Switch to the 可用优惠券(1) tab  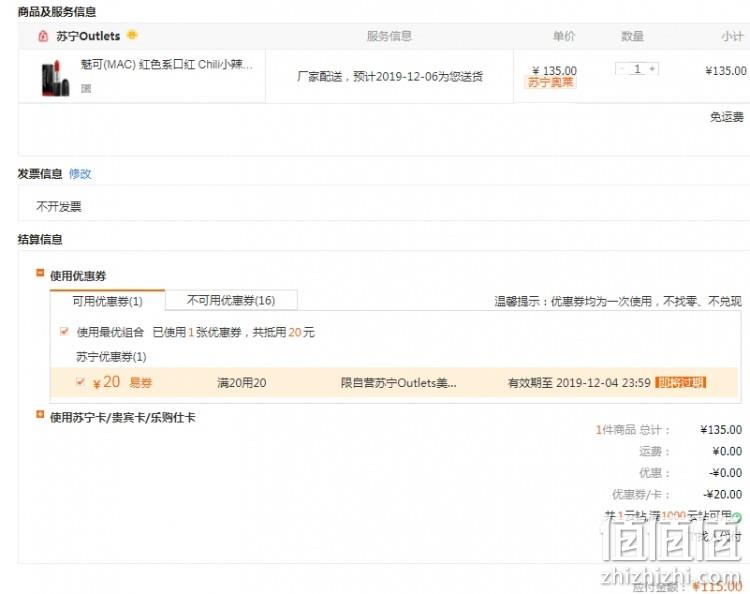(108, 301)
